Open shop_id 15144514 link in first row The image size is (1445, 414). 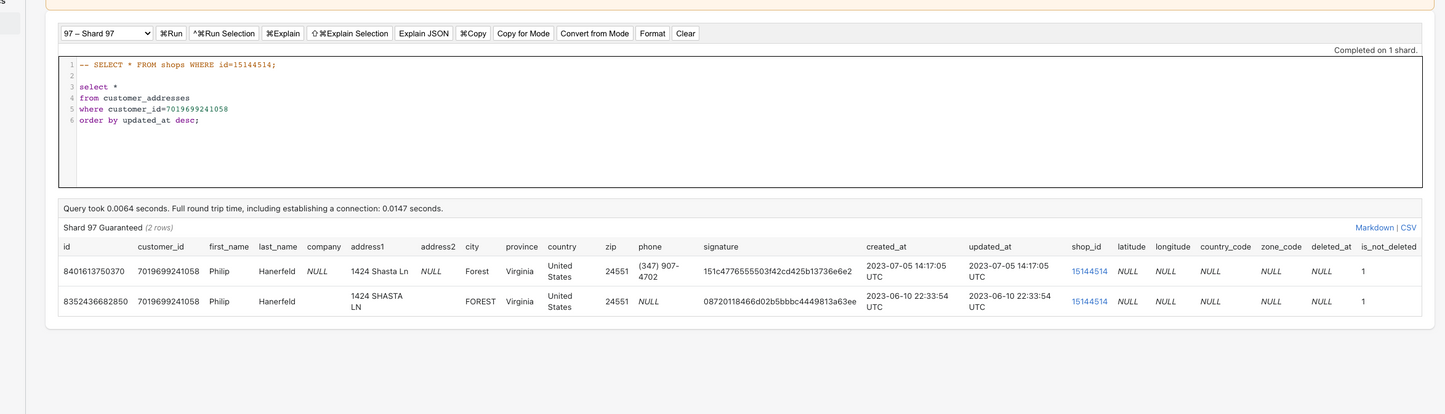coord(1089,272)
